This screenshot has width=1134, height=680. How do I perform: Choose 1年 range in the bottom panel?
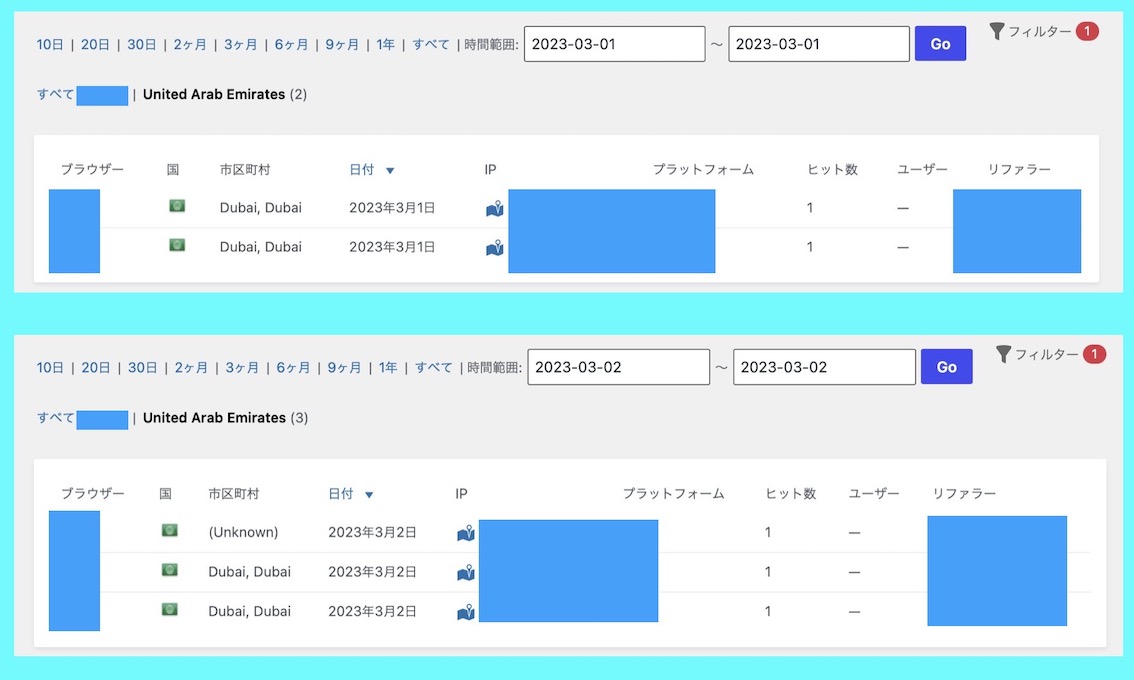click(388, 367)
